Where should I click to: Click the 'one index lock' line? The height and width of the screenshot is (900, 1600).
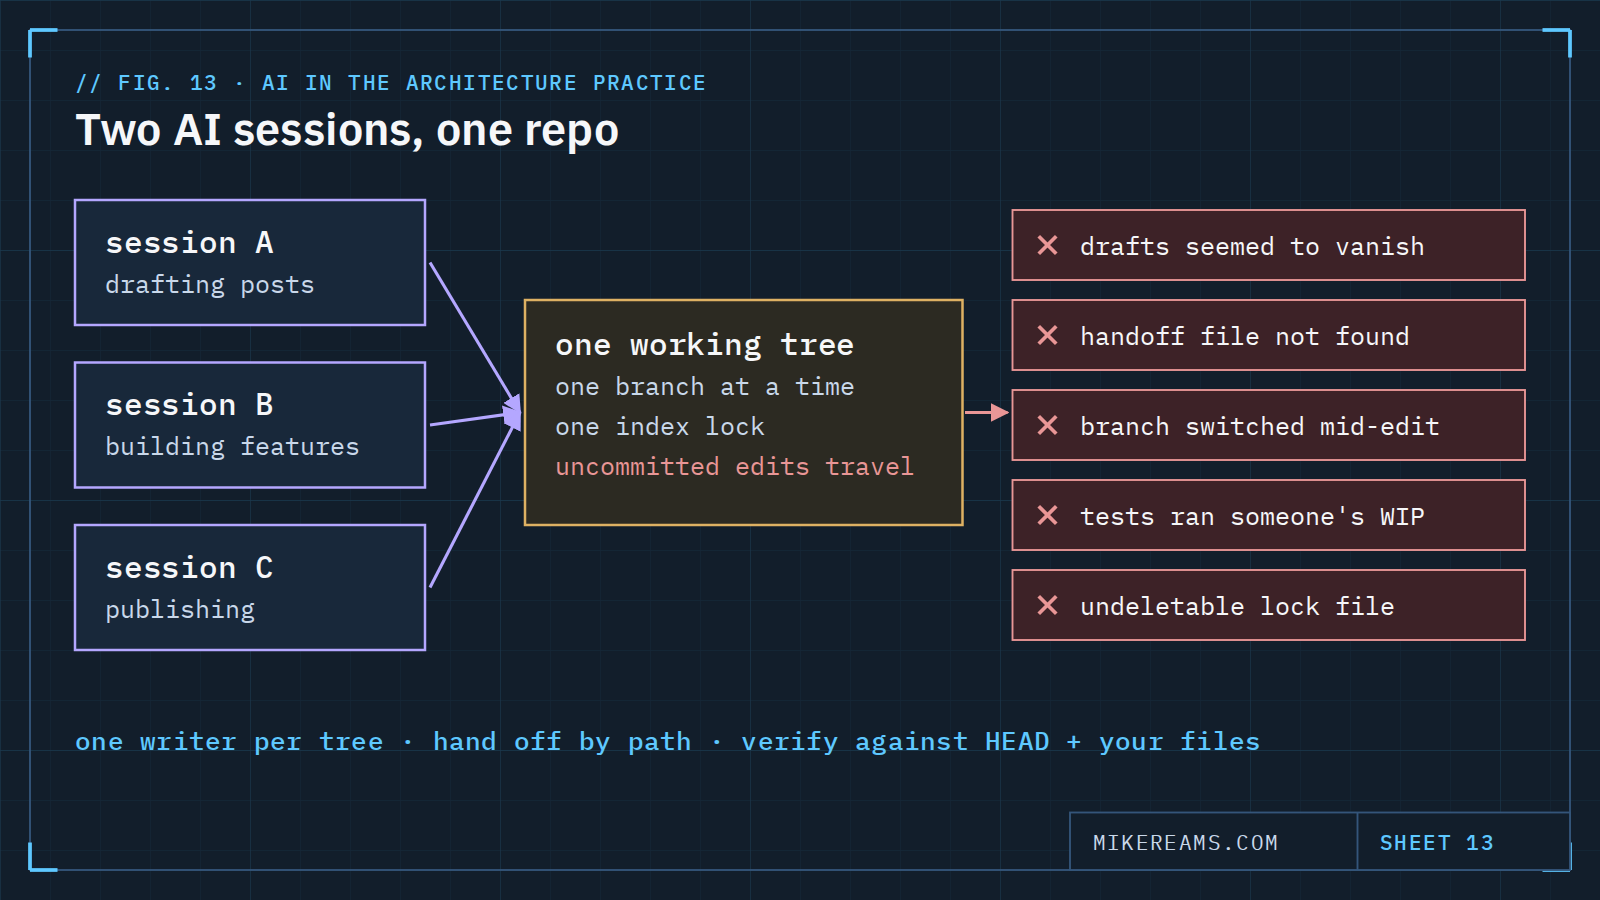(660, 427)
